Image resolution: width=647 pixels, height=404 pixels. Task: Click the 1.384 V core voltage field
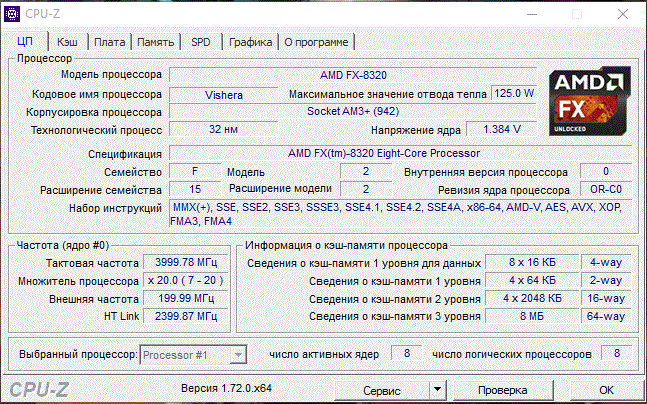pos(500,130)
